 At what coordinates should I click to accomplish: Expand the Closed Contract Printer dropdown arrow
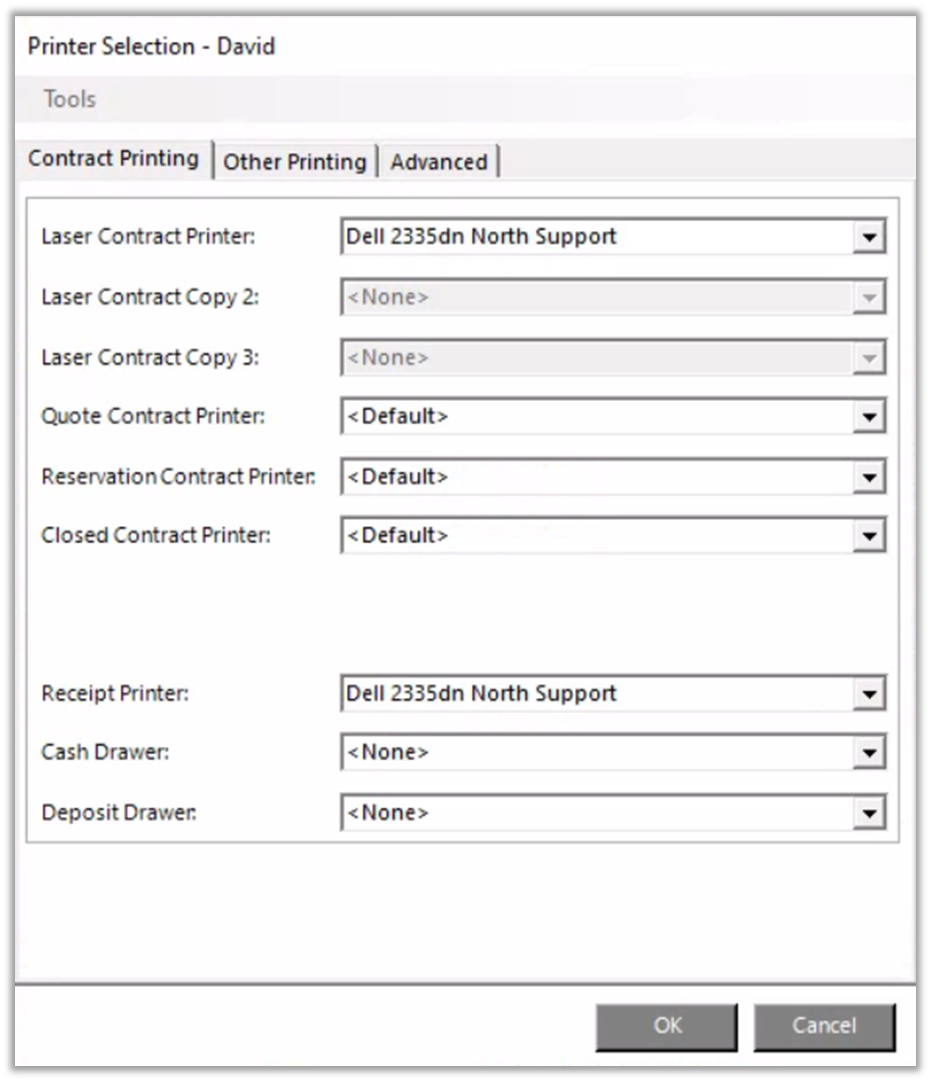click(x=869, y=536)
